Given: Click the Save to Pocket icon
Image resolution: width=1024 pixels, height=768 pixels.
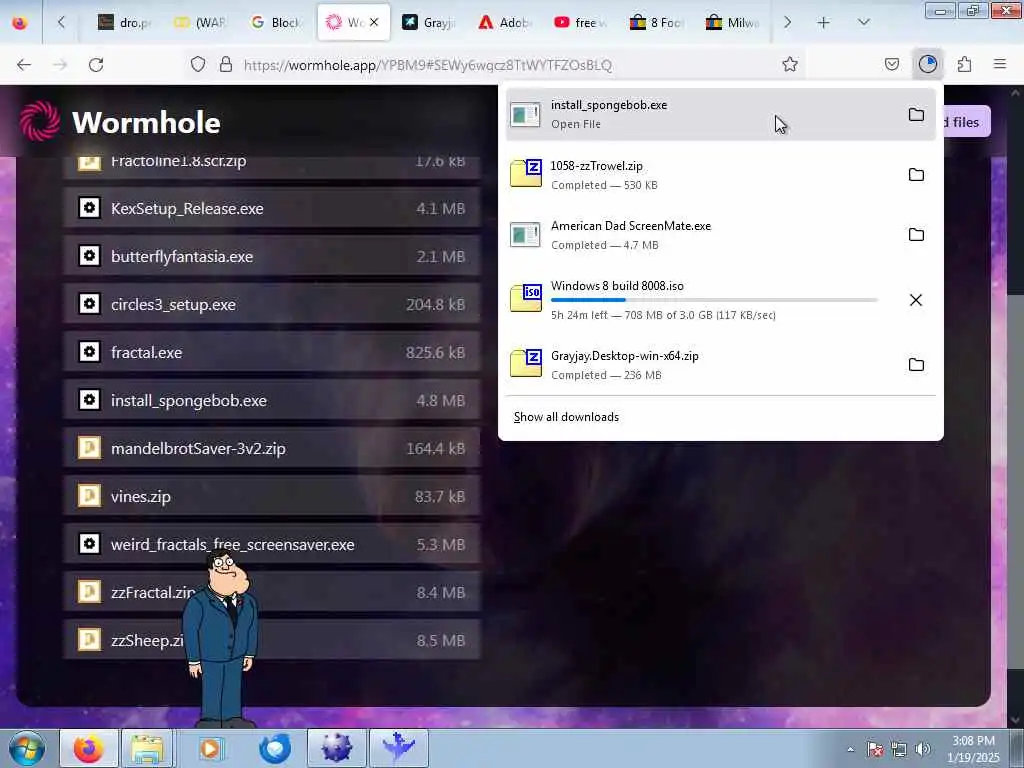Looking at the screenshot, I should (x=891, y=64).
